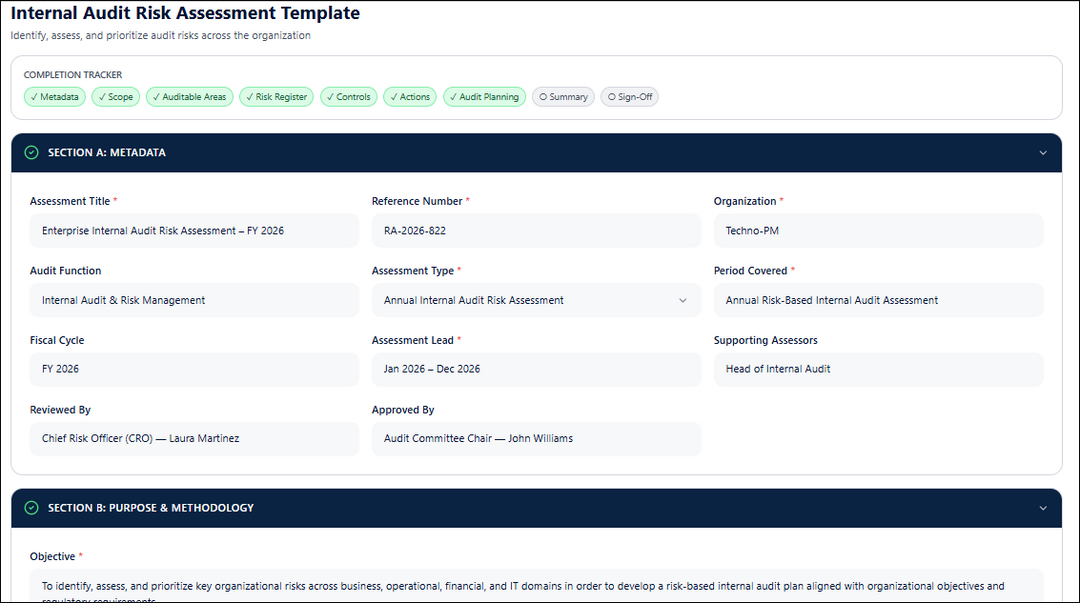
Task: Click the Audit Function input field
Action: coord(194,300)
